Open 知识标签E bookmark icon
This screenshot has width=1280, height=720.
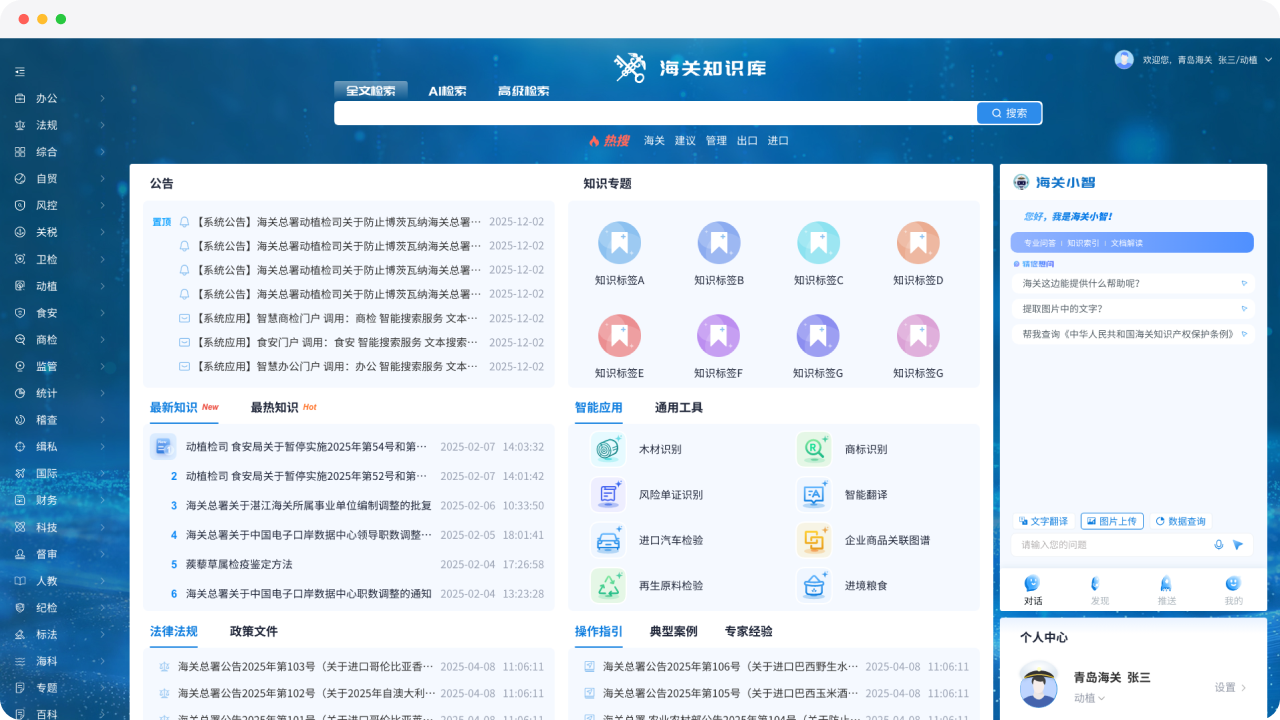click(619, 335)
